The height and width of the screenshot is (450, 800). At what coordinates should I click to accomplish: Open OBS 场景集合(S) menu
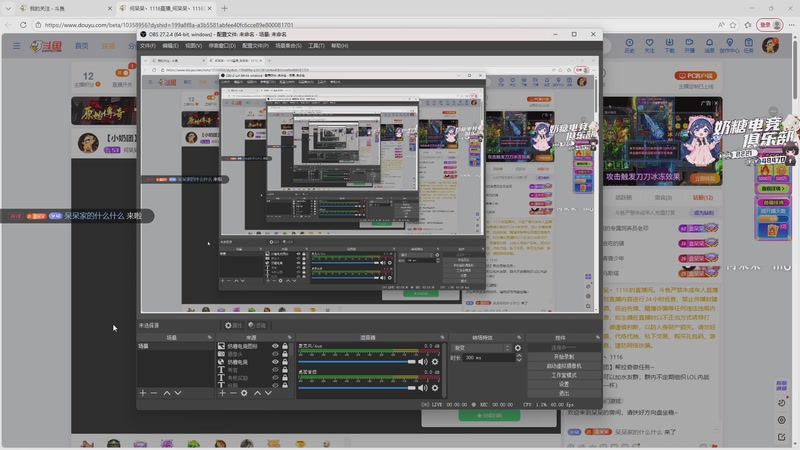288,46
